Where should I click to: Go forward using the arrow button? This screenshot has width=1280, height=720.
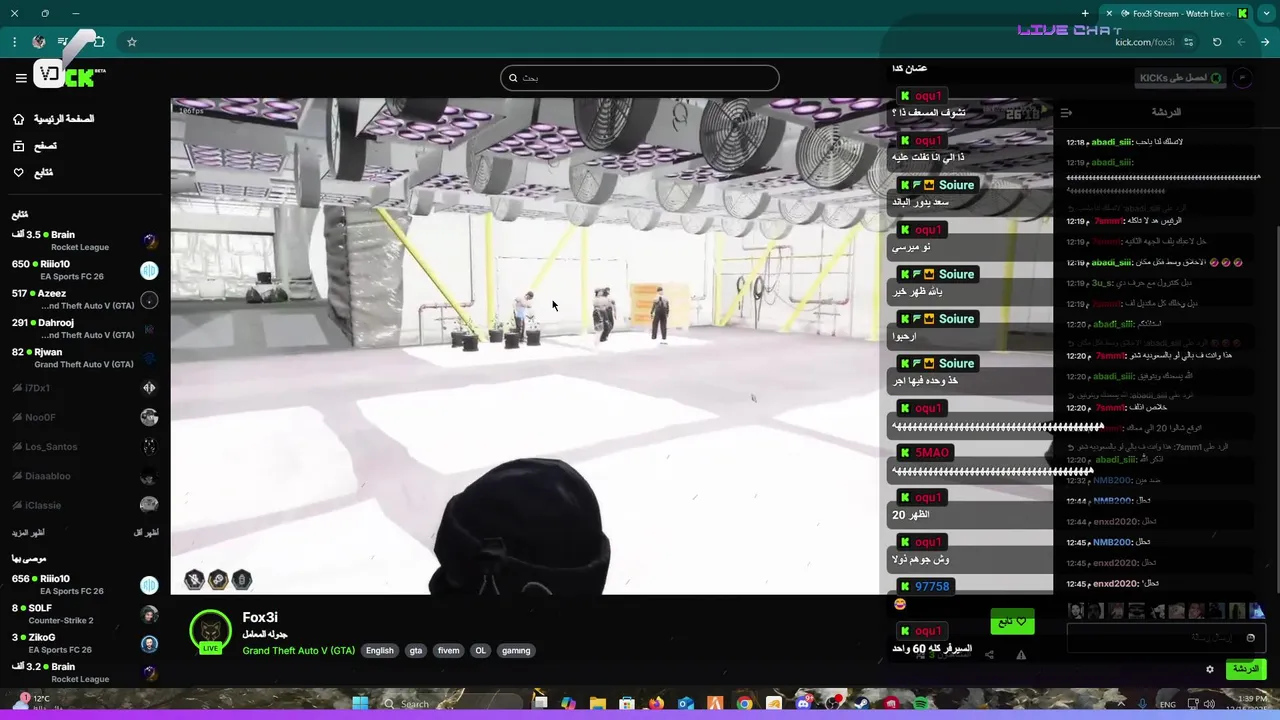[x=1265, y=42]
